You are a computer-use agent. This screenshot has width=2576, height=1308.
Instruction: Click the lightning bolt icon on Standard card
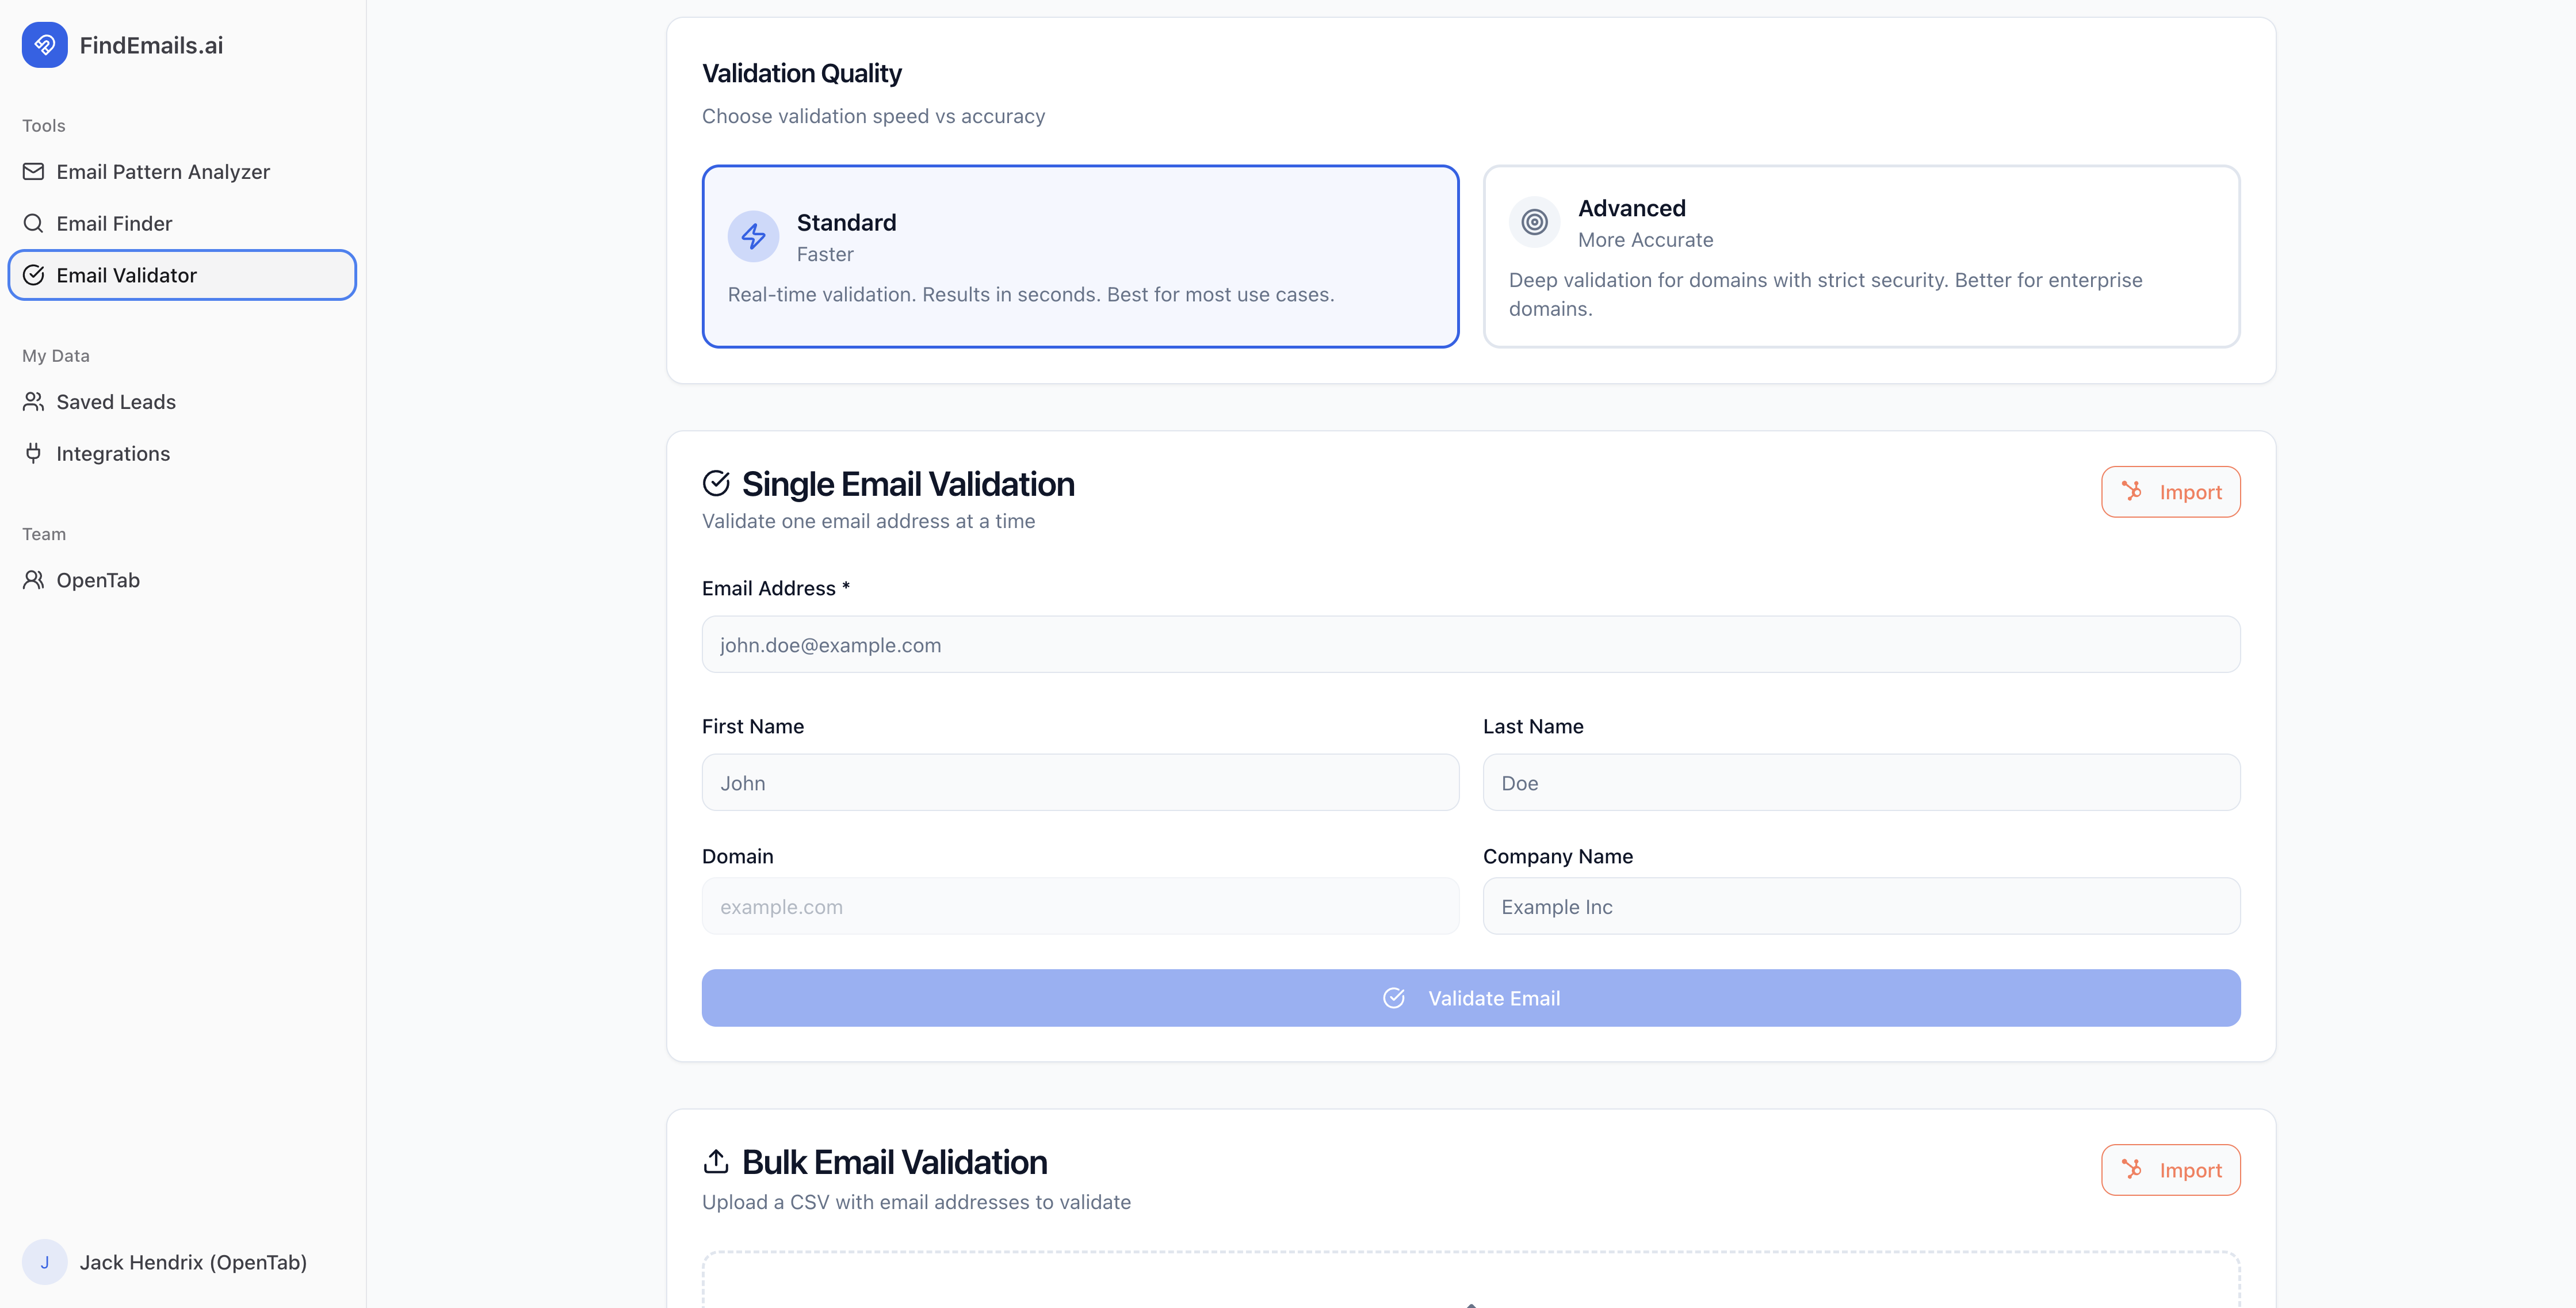[753, 236]
